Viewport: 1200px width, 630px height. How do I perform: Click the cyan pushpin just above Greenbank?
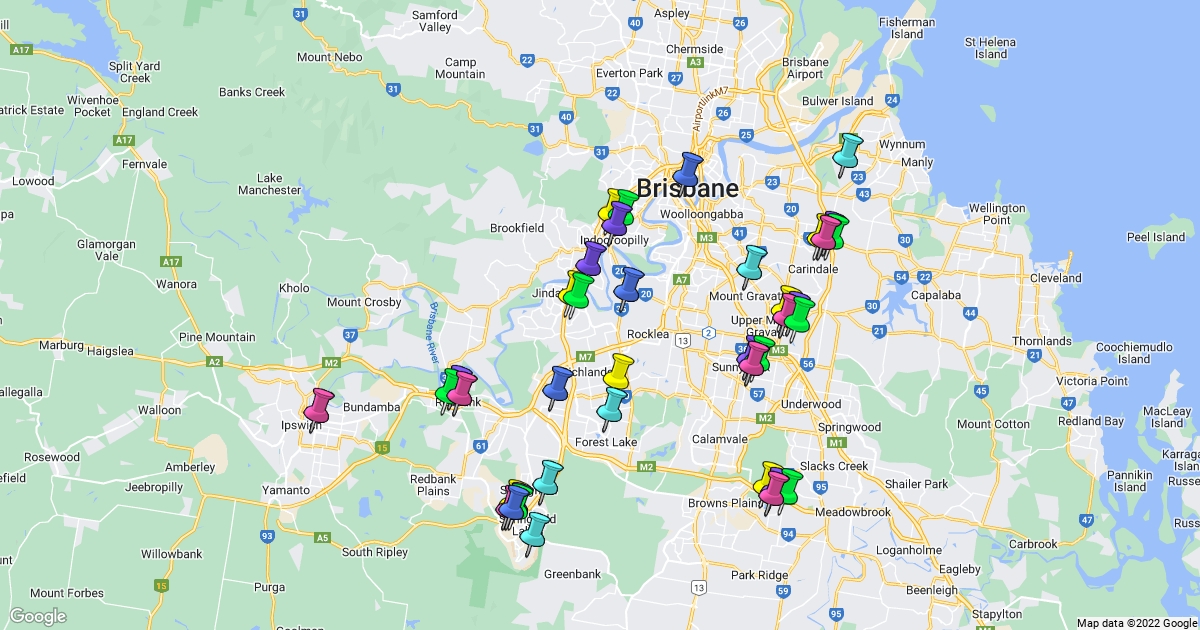(536, 529)
